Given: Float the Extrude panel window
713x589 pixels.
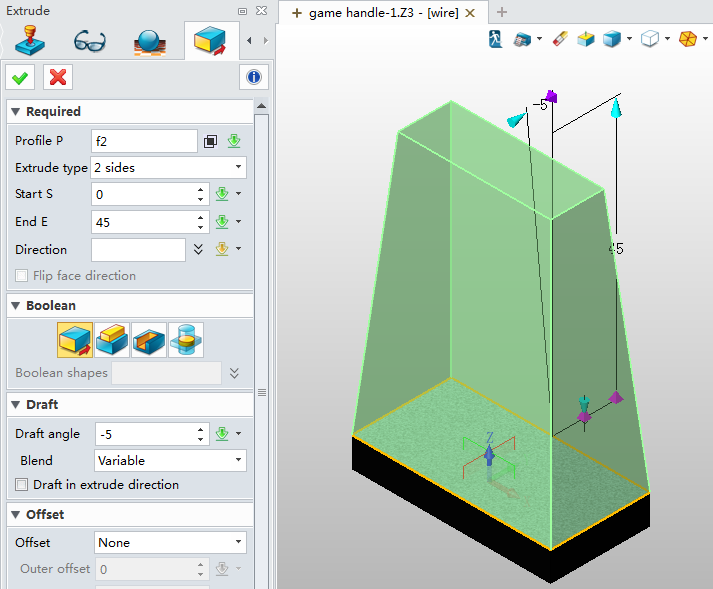Looking at the screenshot, I should click(243, 11).
